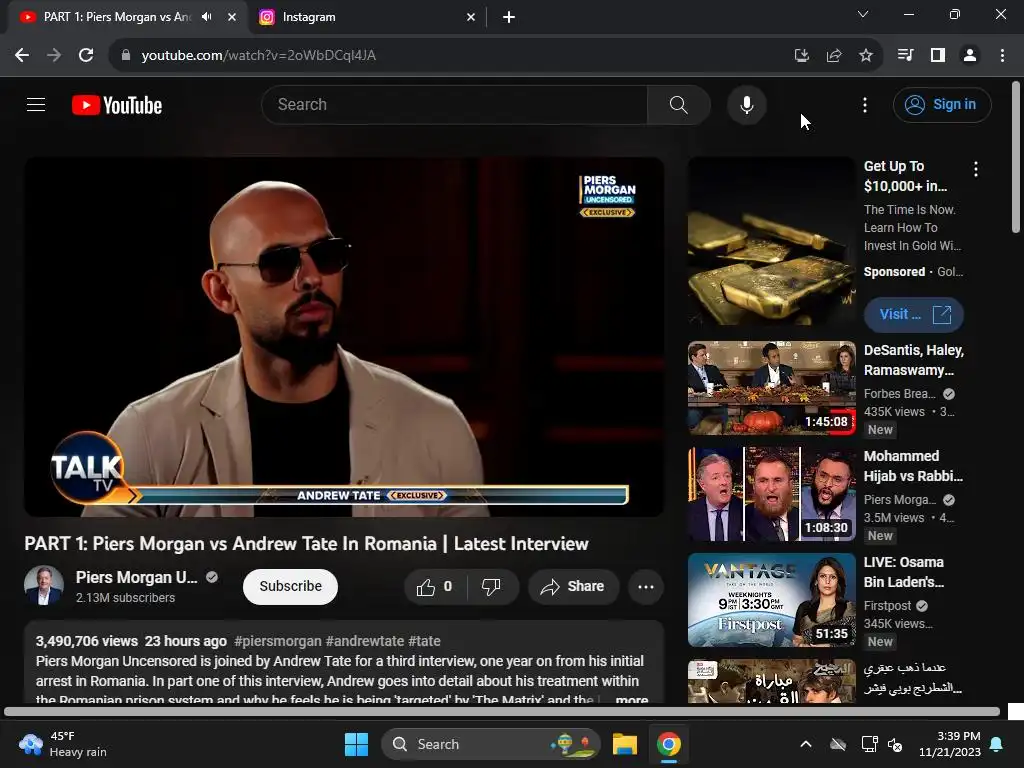Click the magnifier search button
The width and height of the screenshot is (1024, 768).
[679, 104]
